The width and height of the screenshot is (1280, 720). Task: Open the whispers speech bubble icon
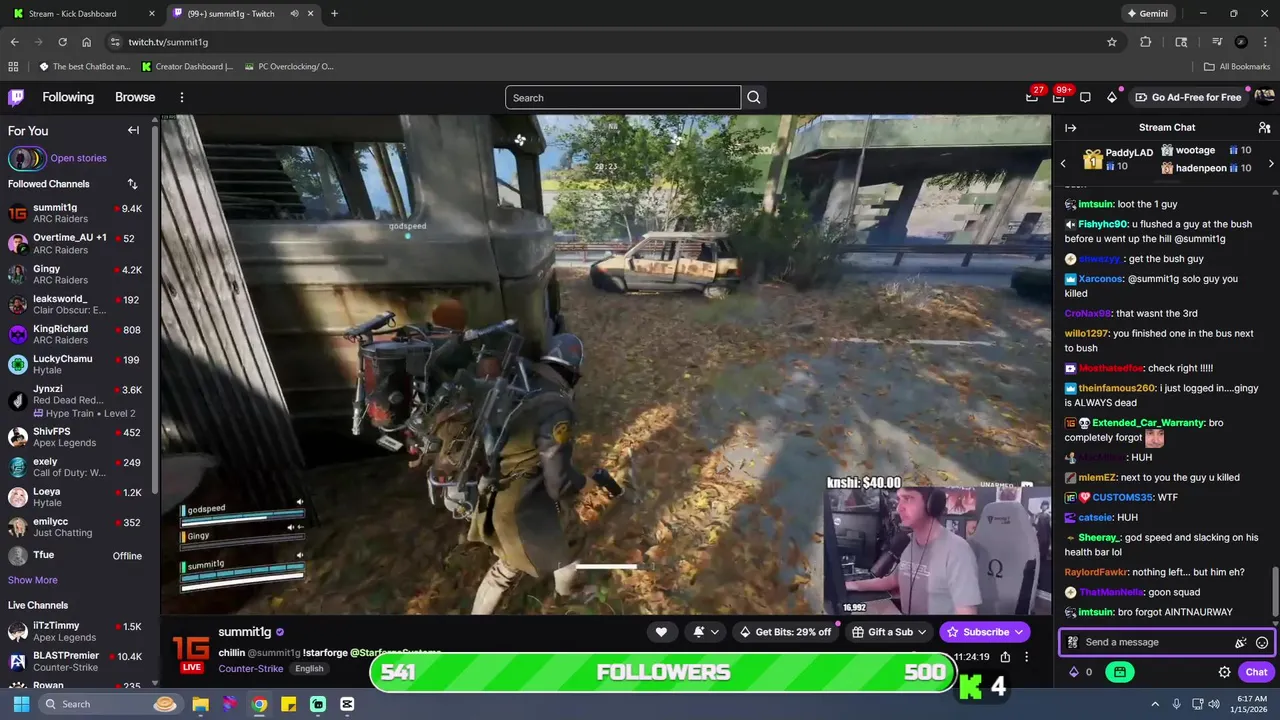pos(1085,97)
